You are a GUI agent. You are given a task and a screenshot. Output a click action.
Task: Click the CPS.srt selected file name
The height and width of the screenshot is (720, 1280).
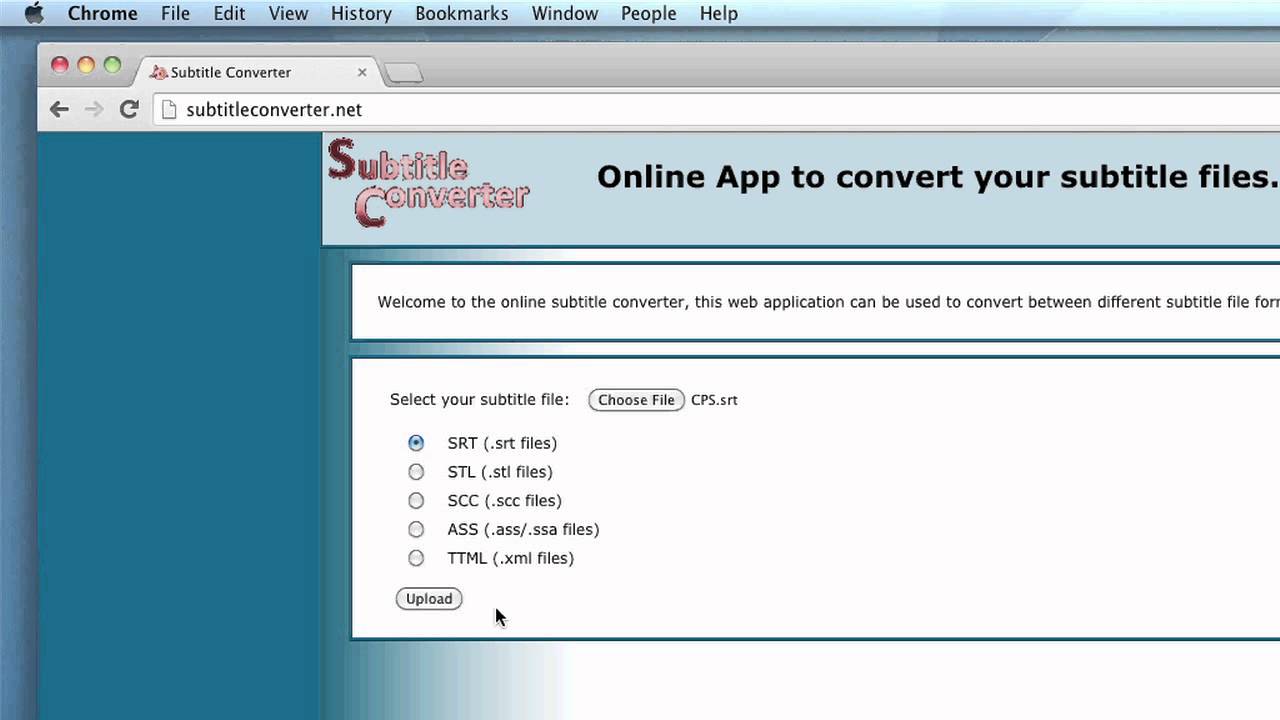point(714,400)
